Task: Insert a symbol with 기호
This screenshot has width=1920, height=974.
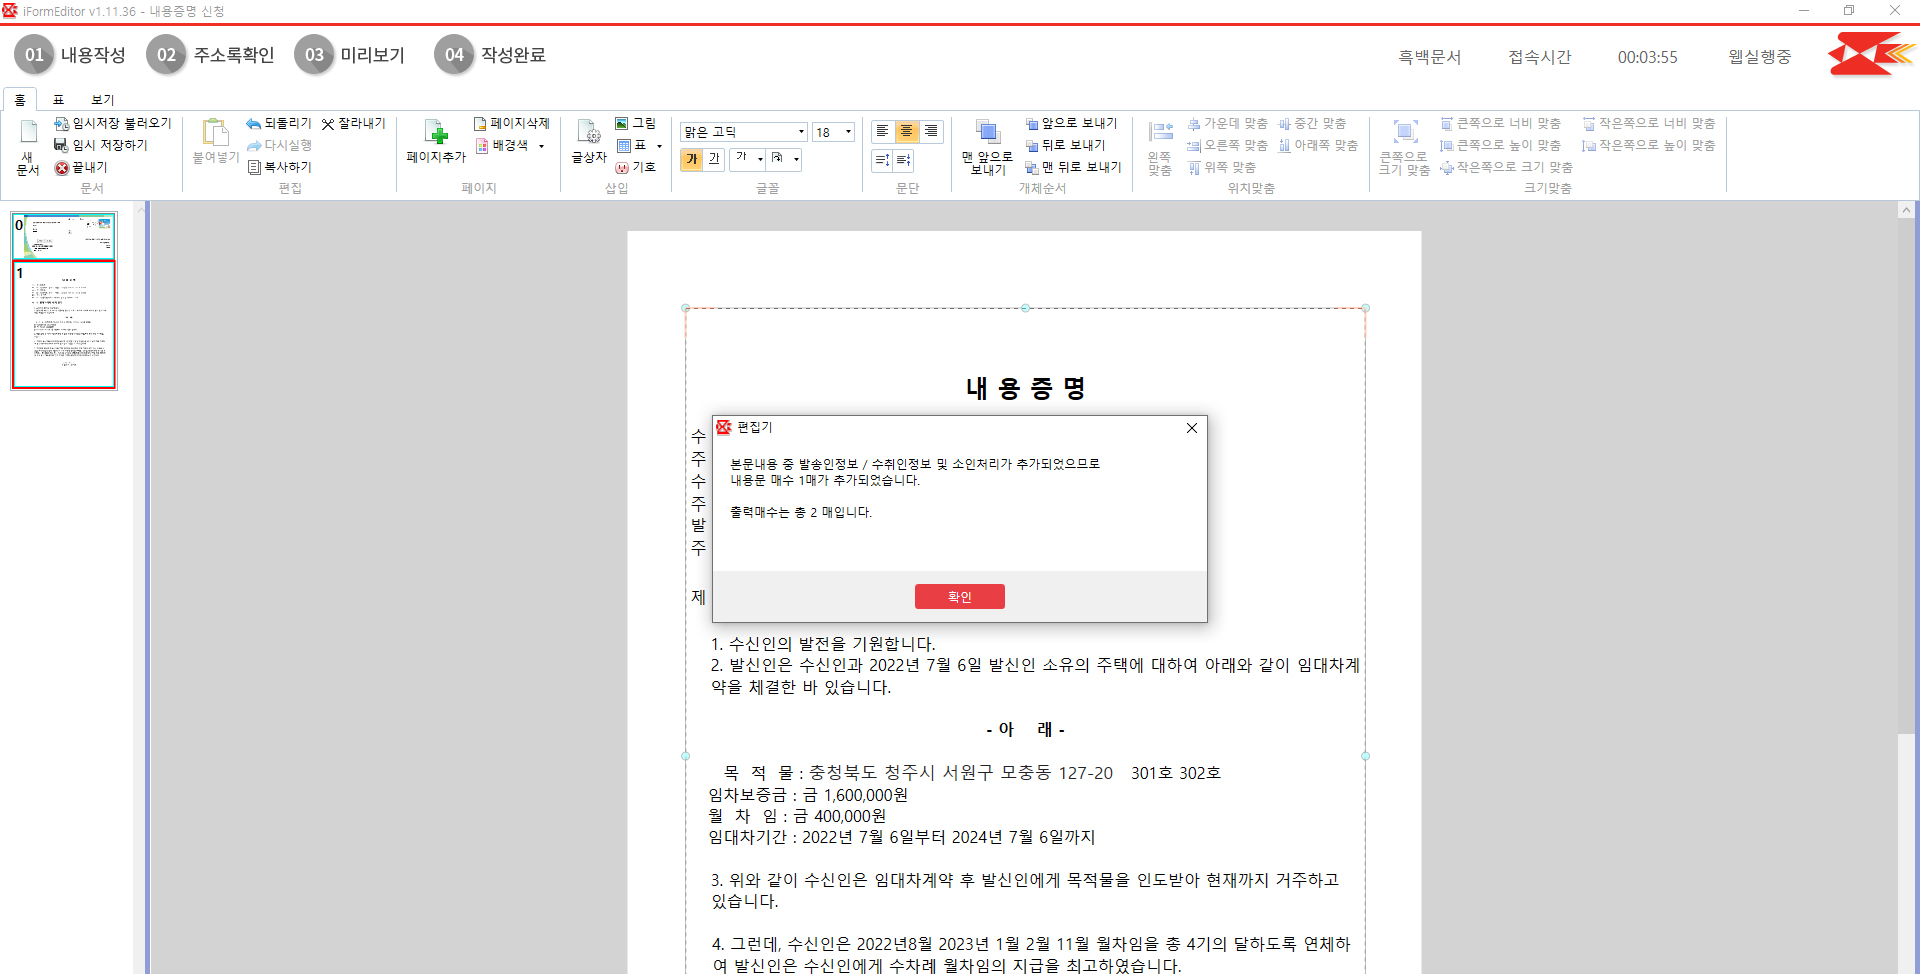Action: pyautogui.click(x=635, y=167)
